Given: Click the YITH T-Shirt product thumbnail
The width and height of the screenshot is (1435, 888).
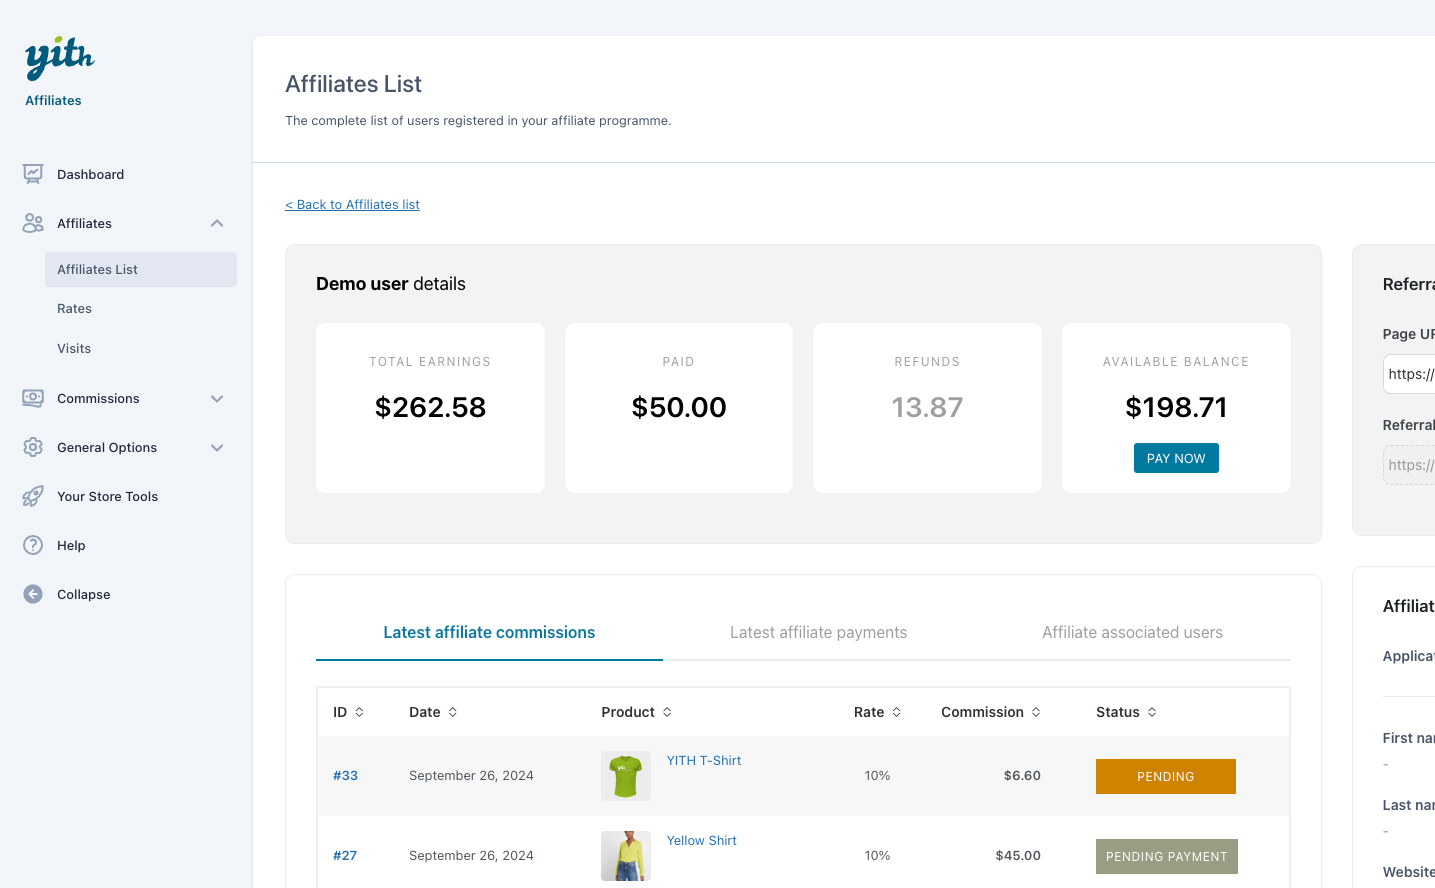Looking at the screenshot, I should click(626, 776).
